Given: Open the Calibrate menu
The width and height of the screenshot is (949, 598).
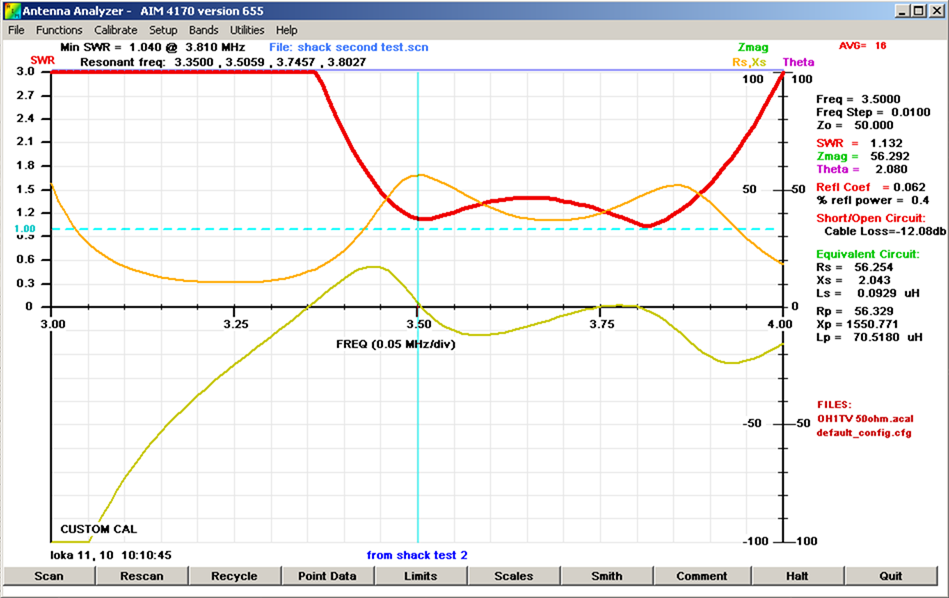Looking at the screenshot, I should click(115, 30).
